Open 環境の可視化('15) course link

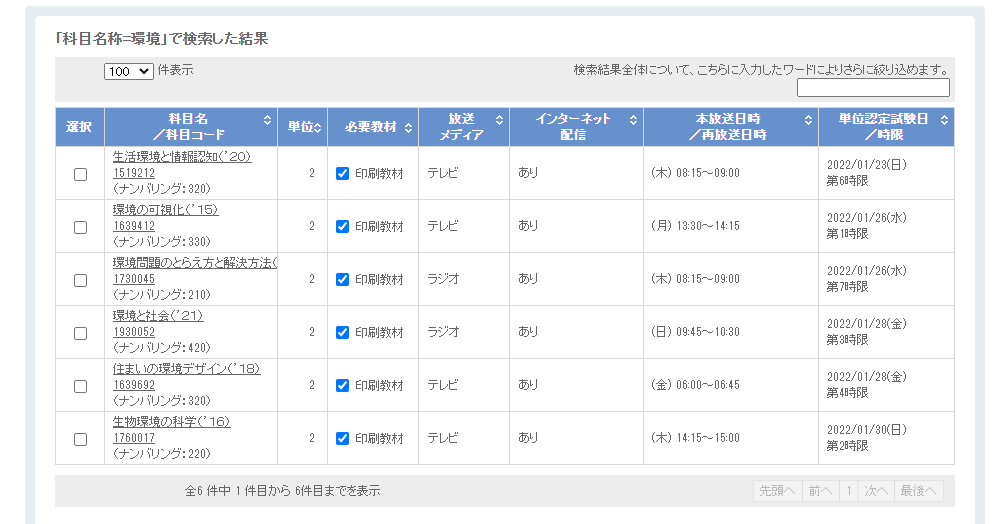(165, 210)
